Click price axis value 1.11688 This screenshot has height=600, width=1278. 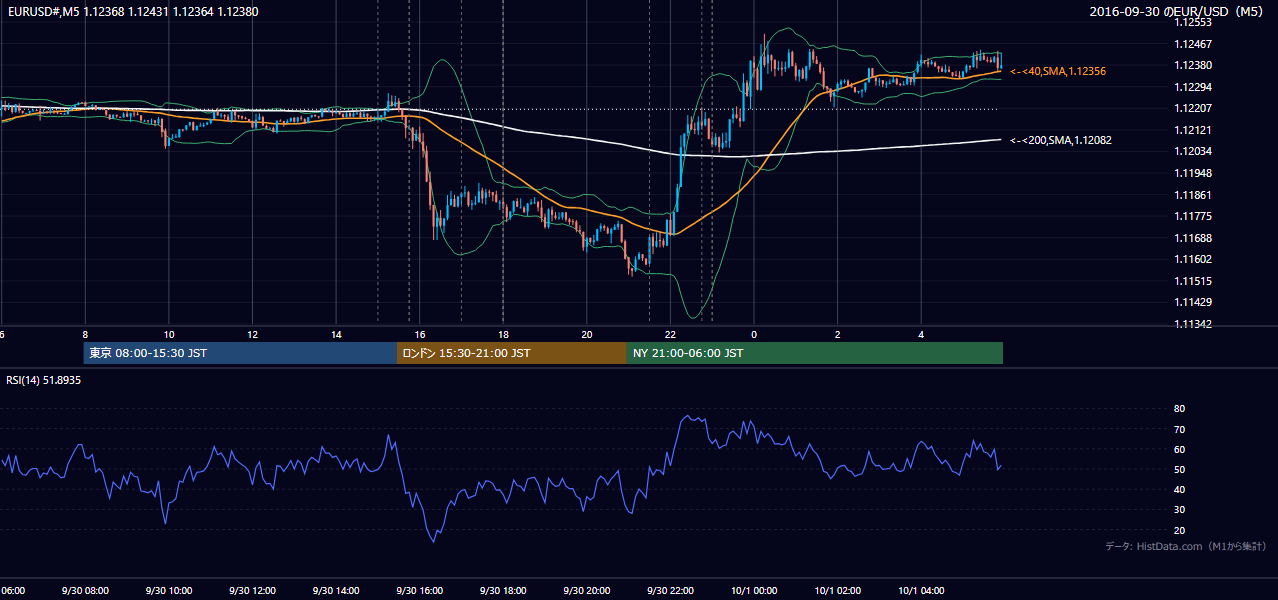click(1192, 238)
